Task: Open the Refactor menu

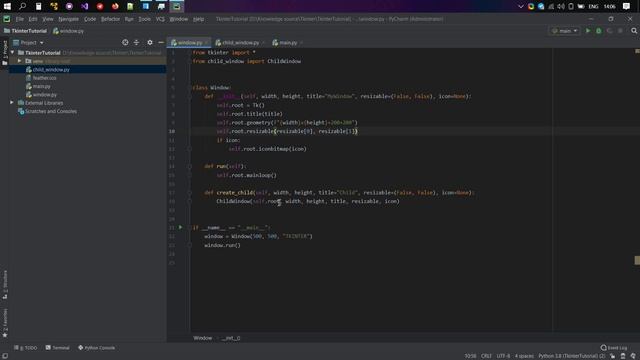Action: click(x=111, y=19)
